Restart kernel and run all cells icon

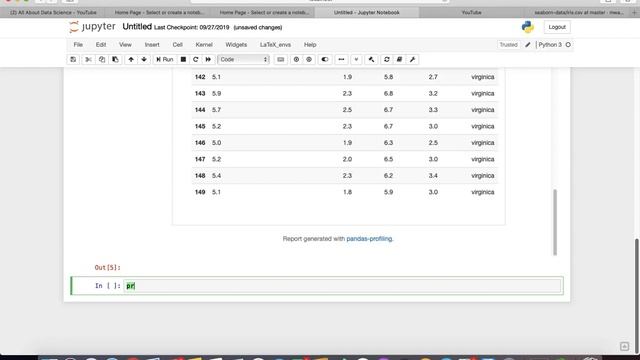208,60
